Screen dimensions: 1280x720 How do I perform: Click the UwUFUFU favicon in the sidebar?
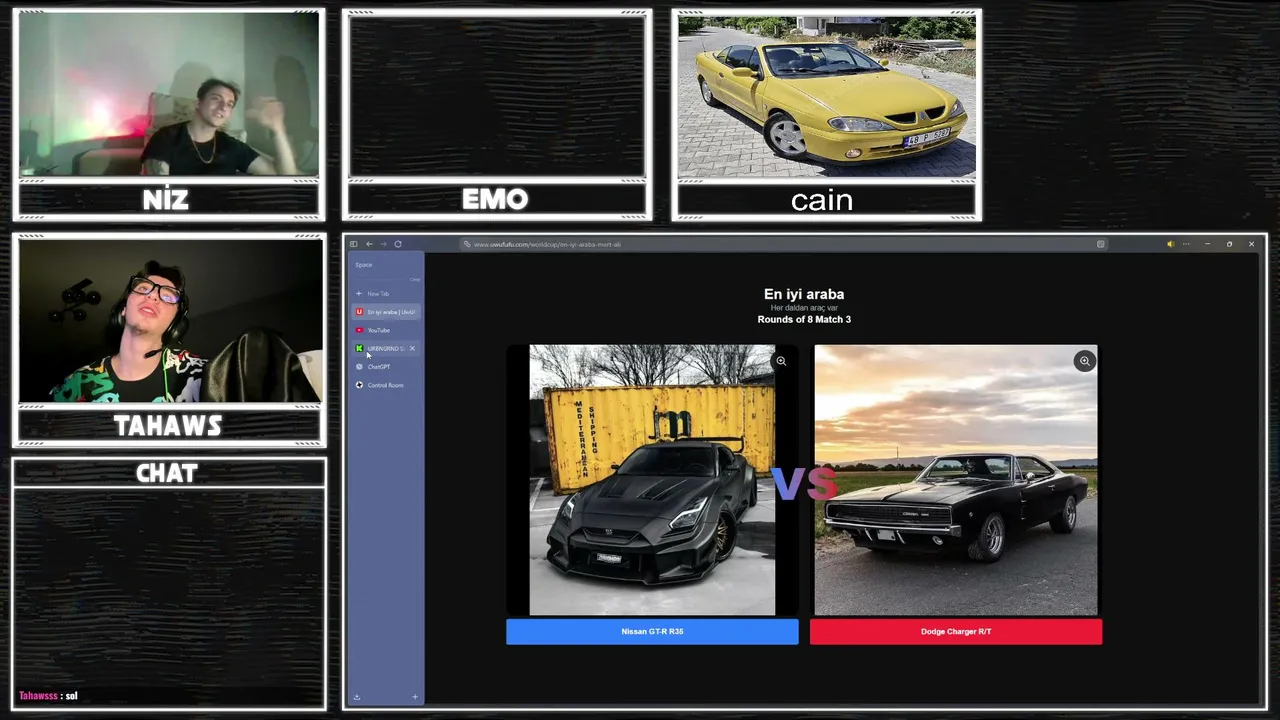[360, 312]
